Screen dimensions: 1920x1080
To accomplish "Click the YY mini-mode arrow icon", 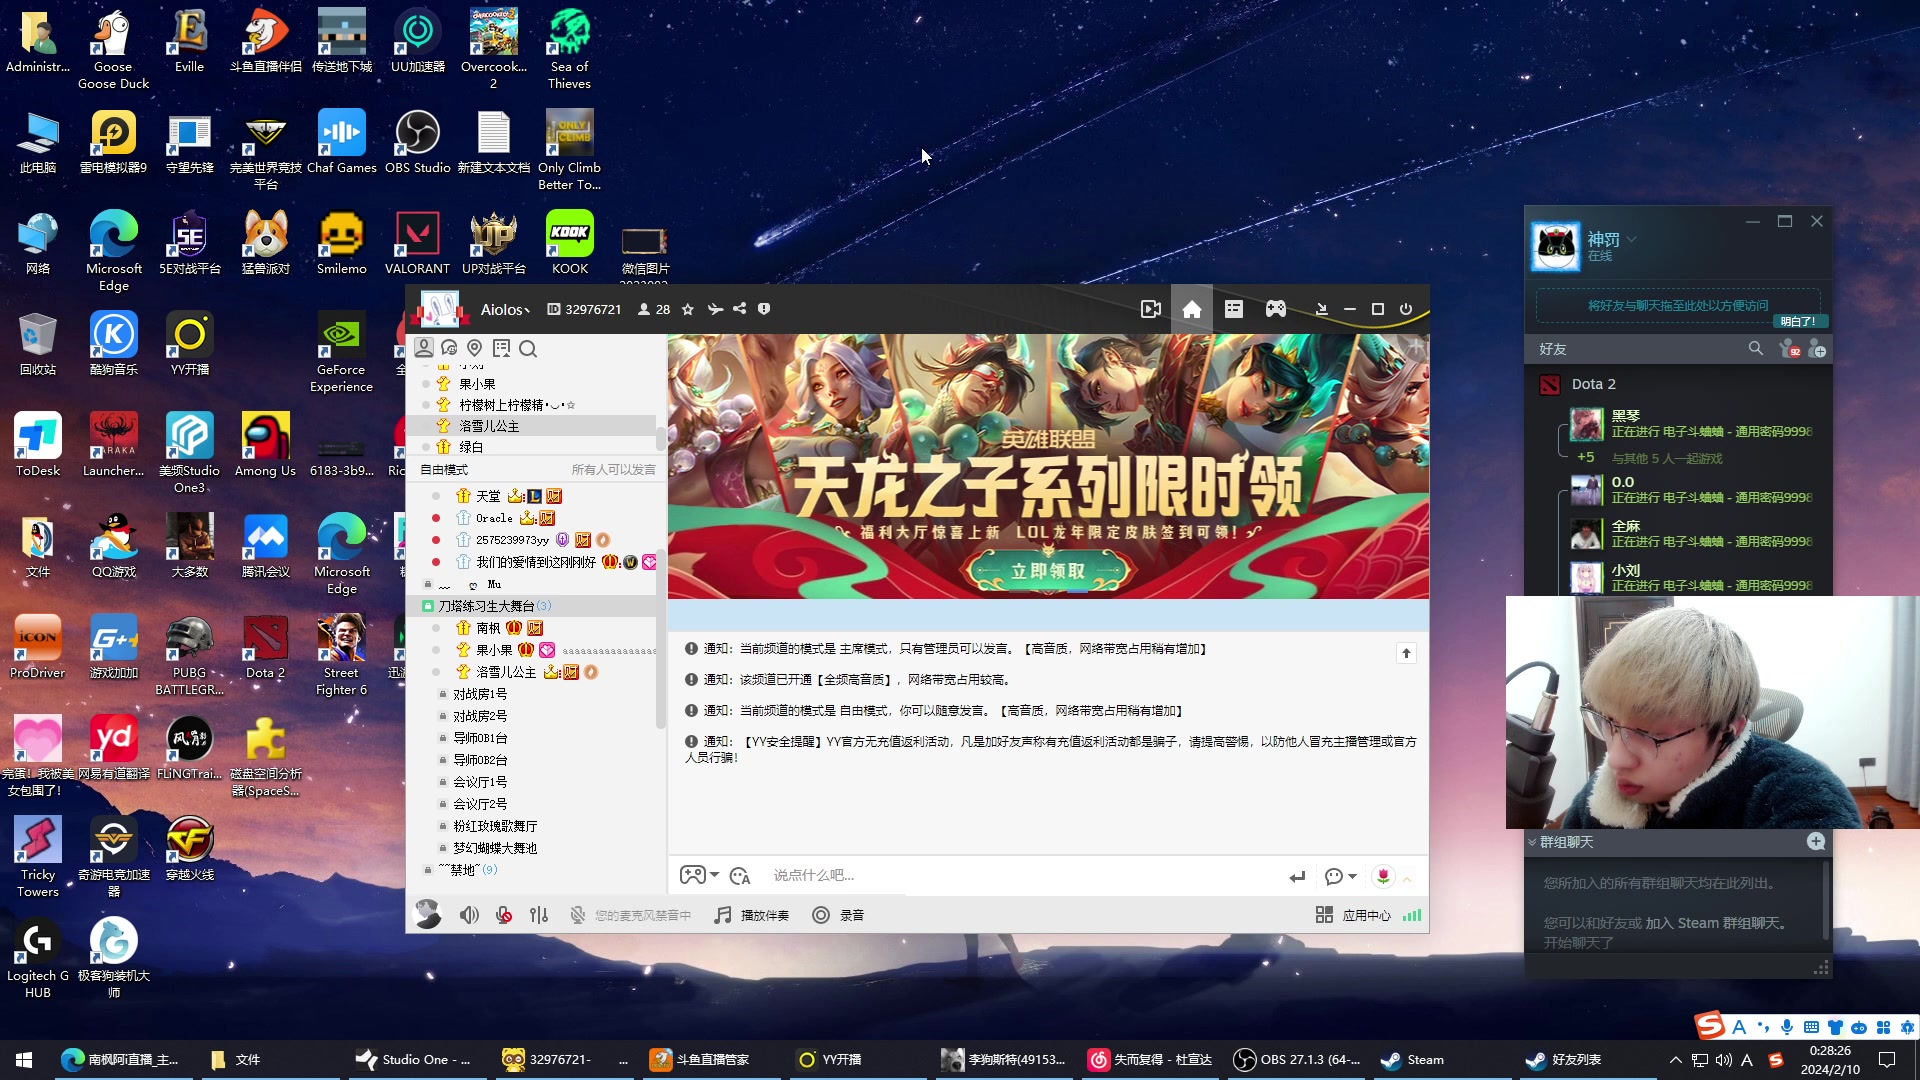I will pyautogui.click(x=1321, y=309).
